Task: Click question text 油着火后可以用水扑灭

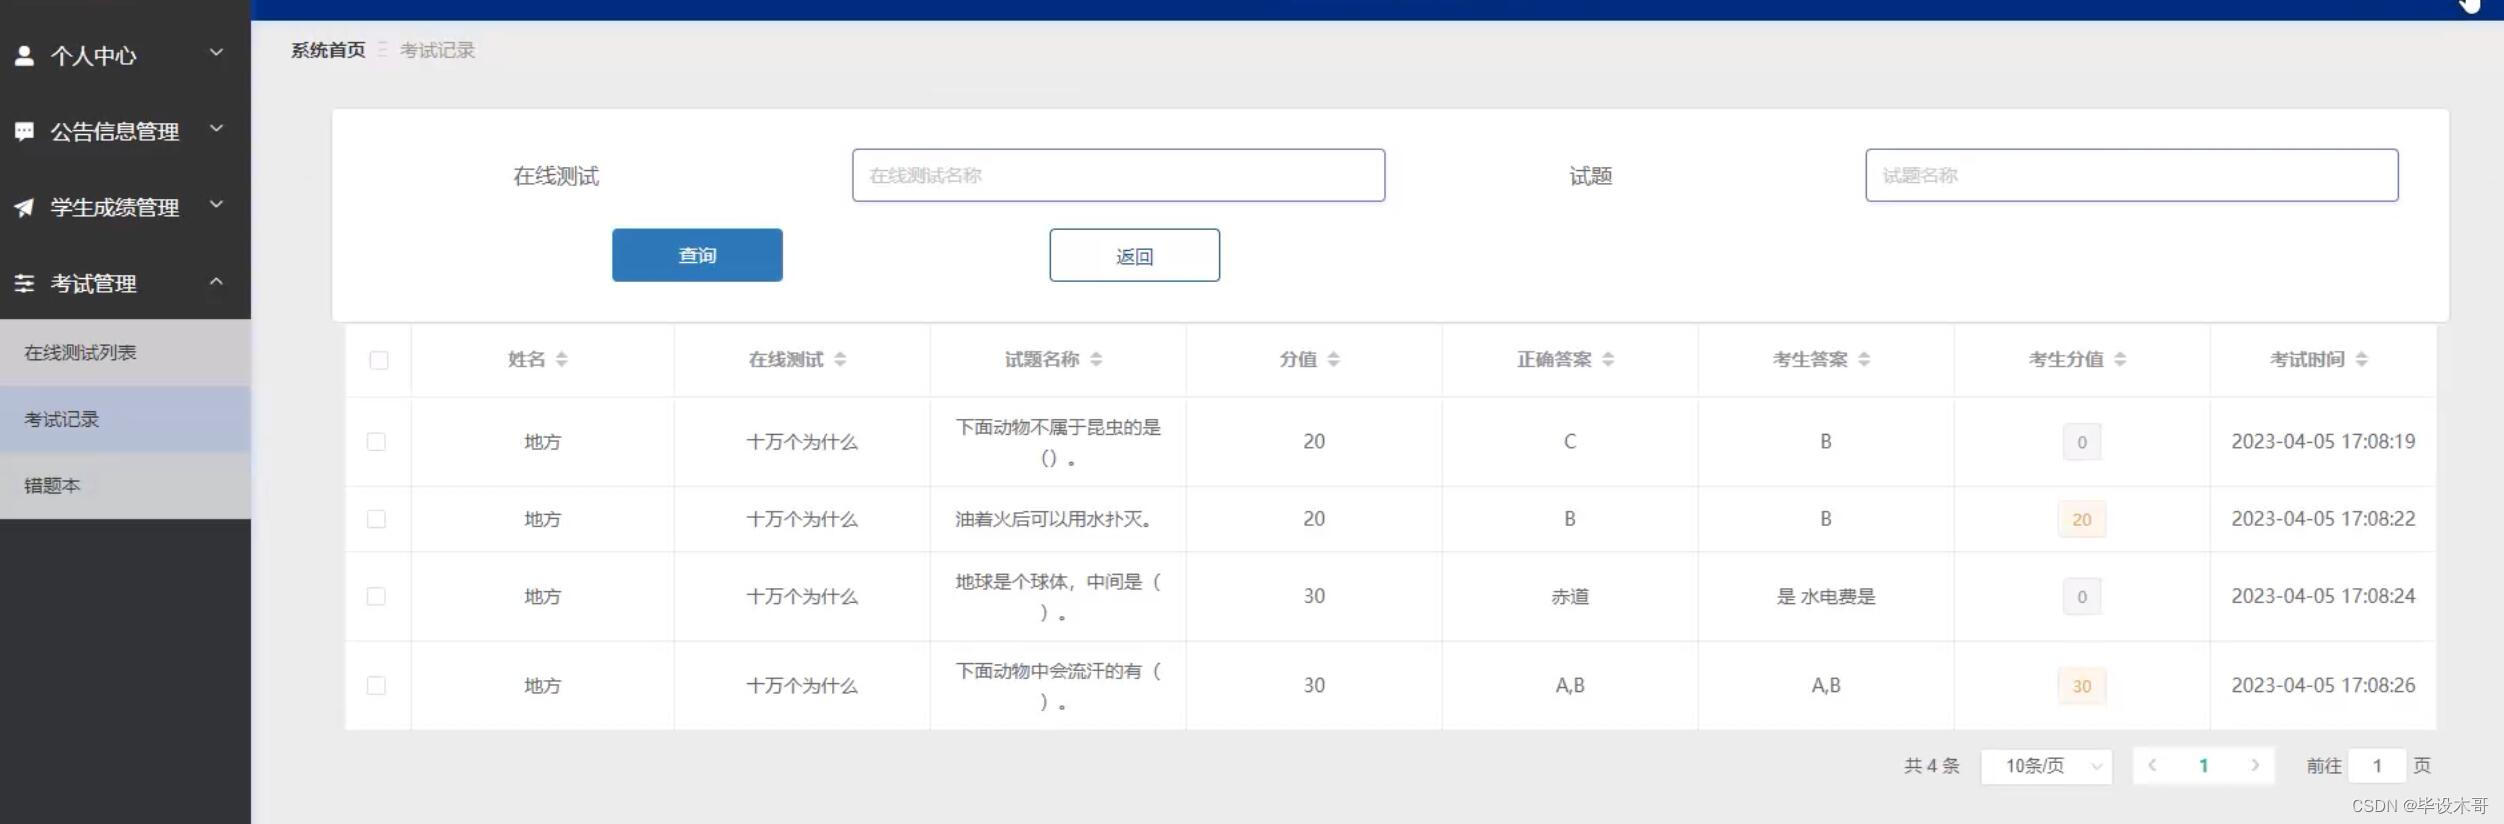Action: point(1053,519)
